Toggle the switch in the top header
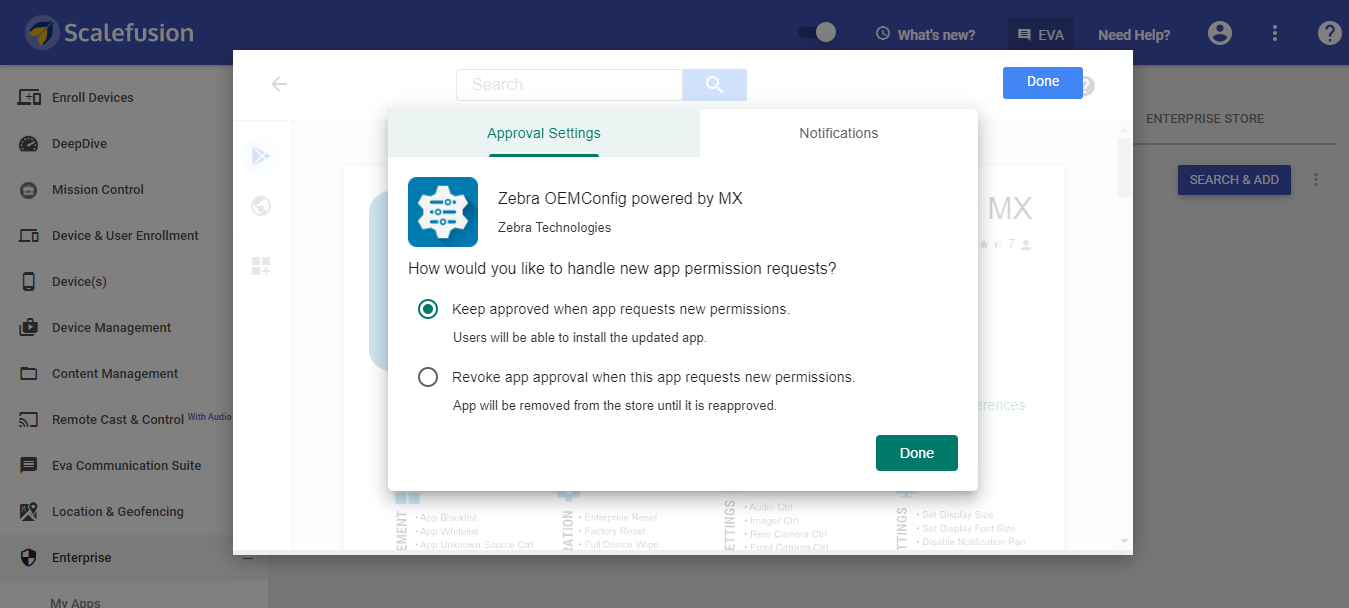Image resolution: width=1349 pixels, height=608 pixels. tap(817, 33)
